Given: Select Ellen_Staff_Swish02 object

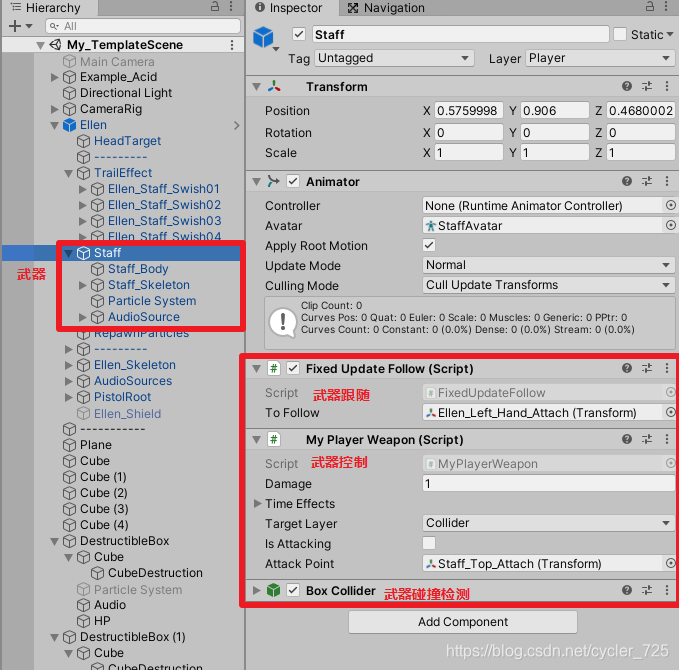Looking at the screenshot, I should pos(164,205).
